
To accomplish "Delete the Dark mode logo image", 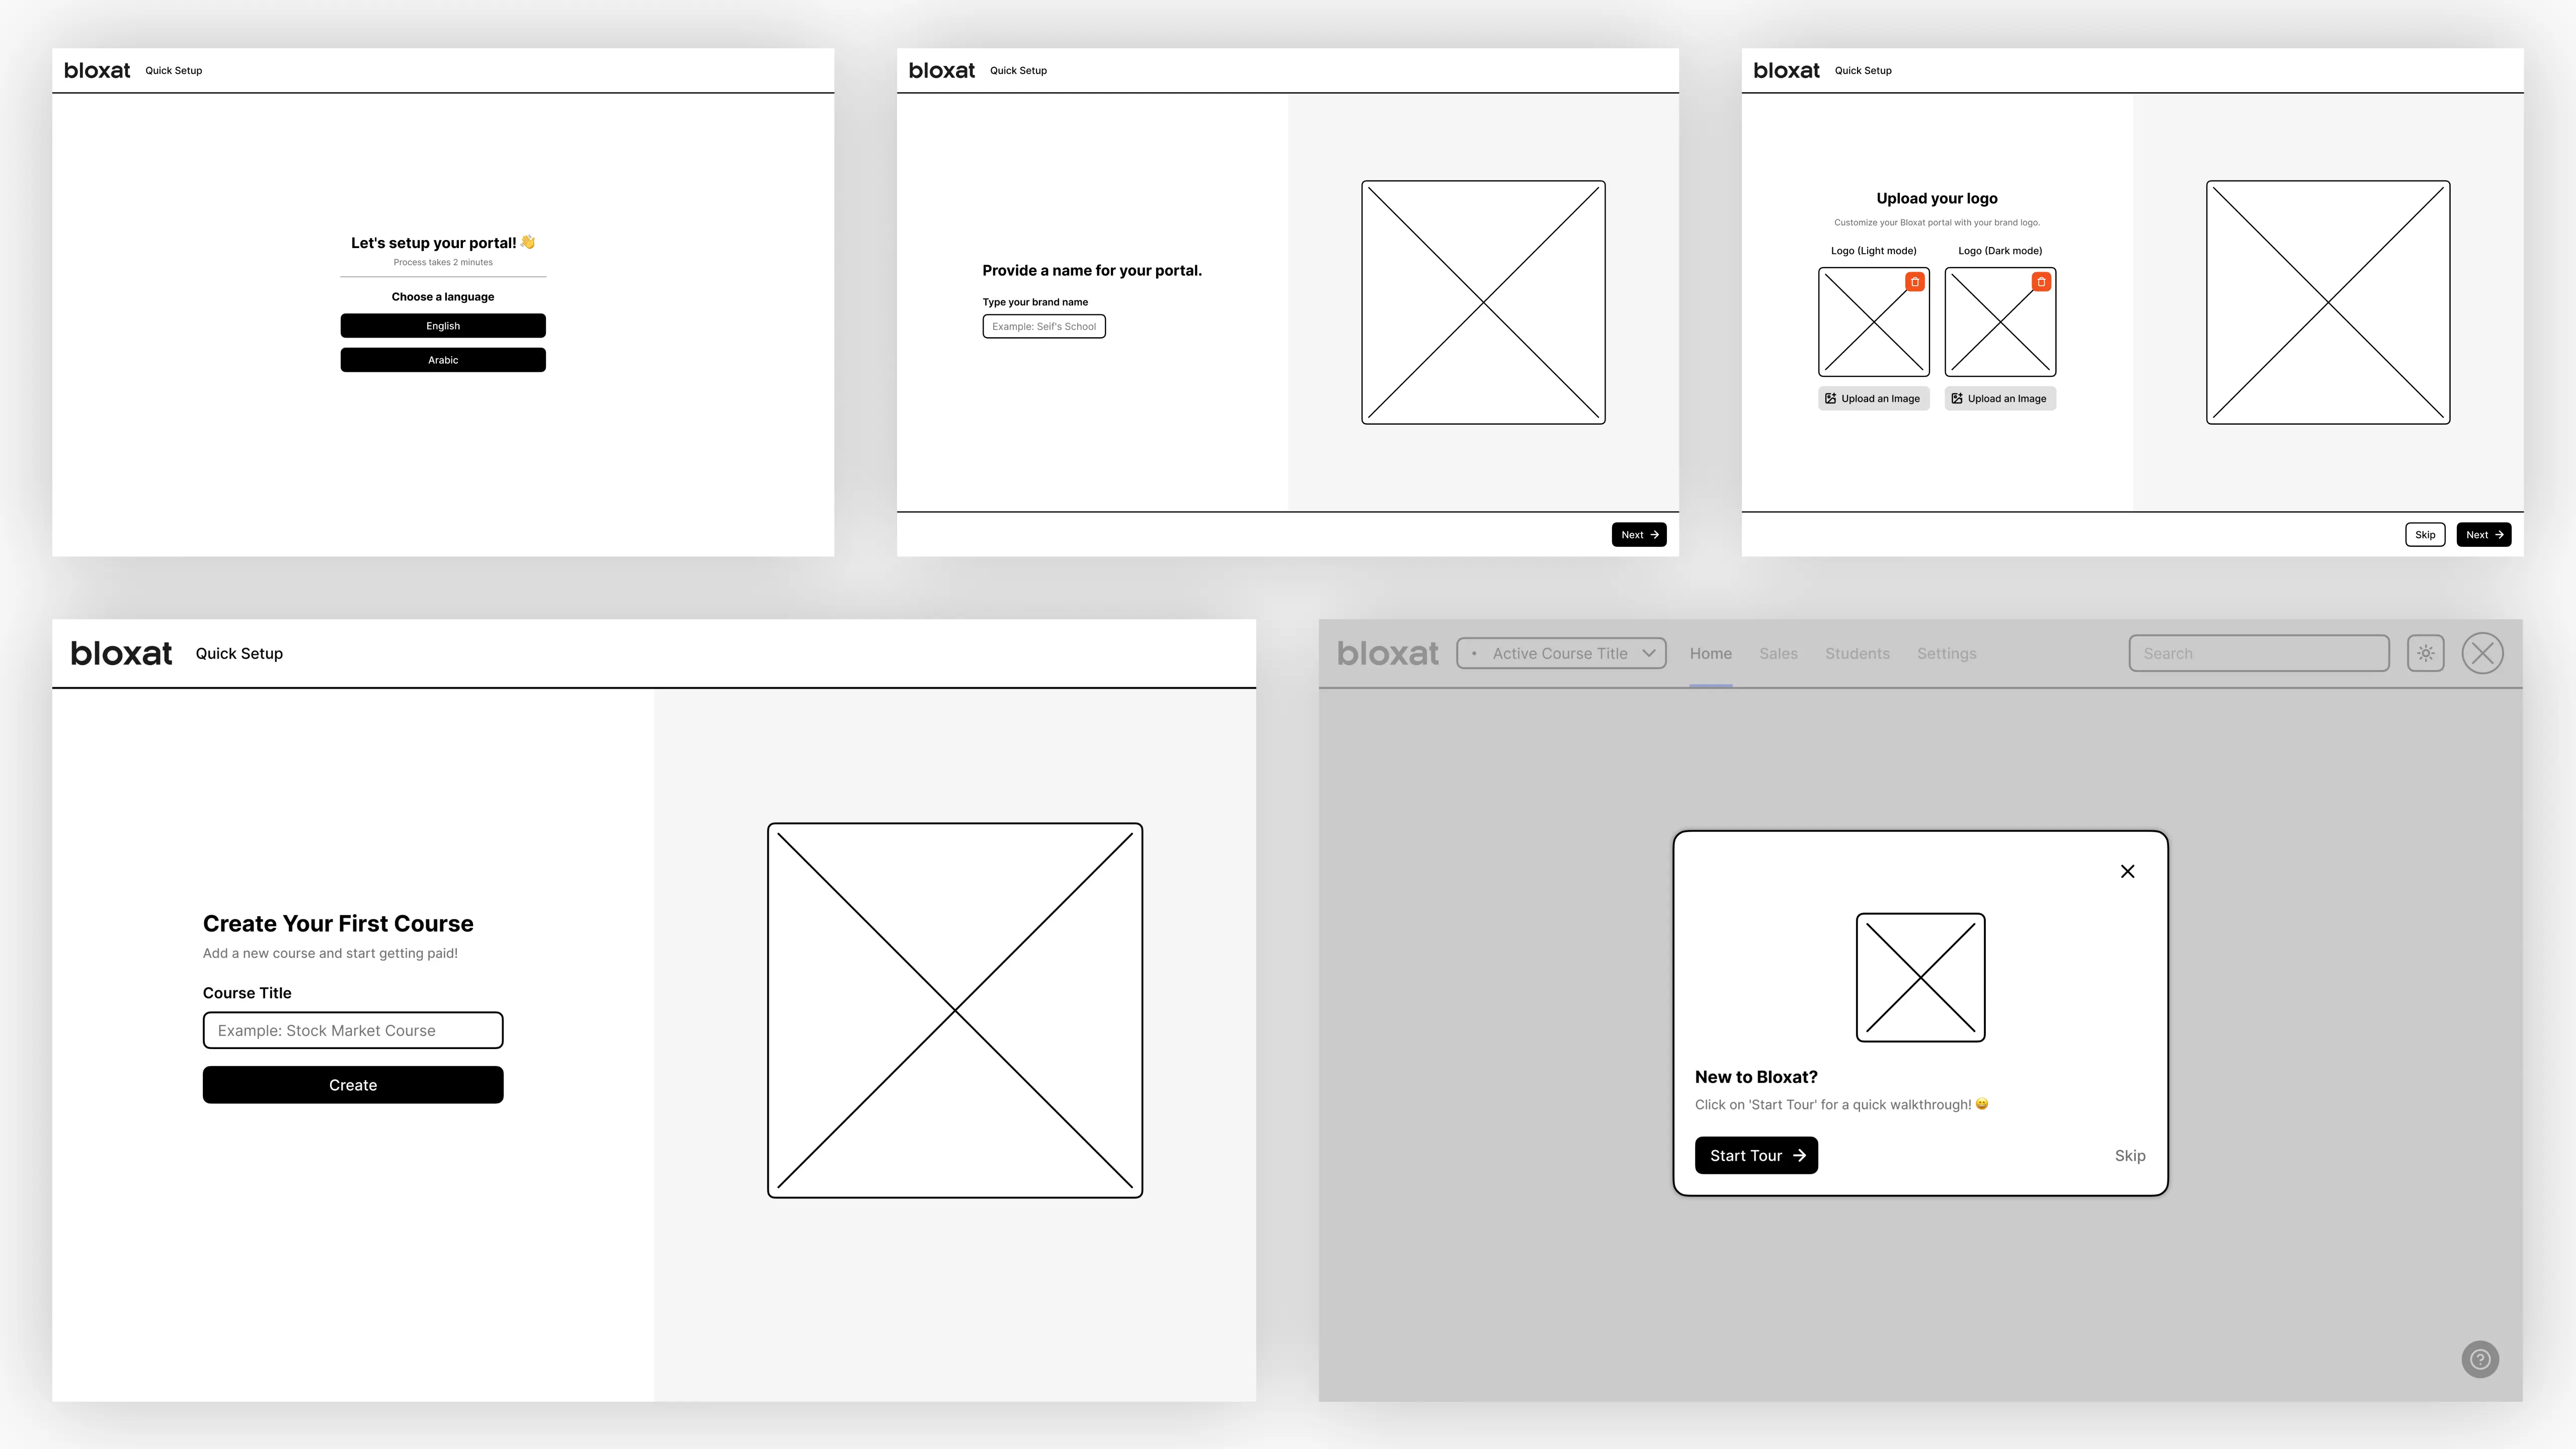I will point(2041,282).
